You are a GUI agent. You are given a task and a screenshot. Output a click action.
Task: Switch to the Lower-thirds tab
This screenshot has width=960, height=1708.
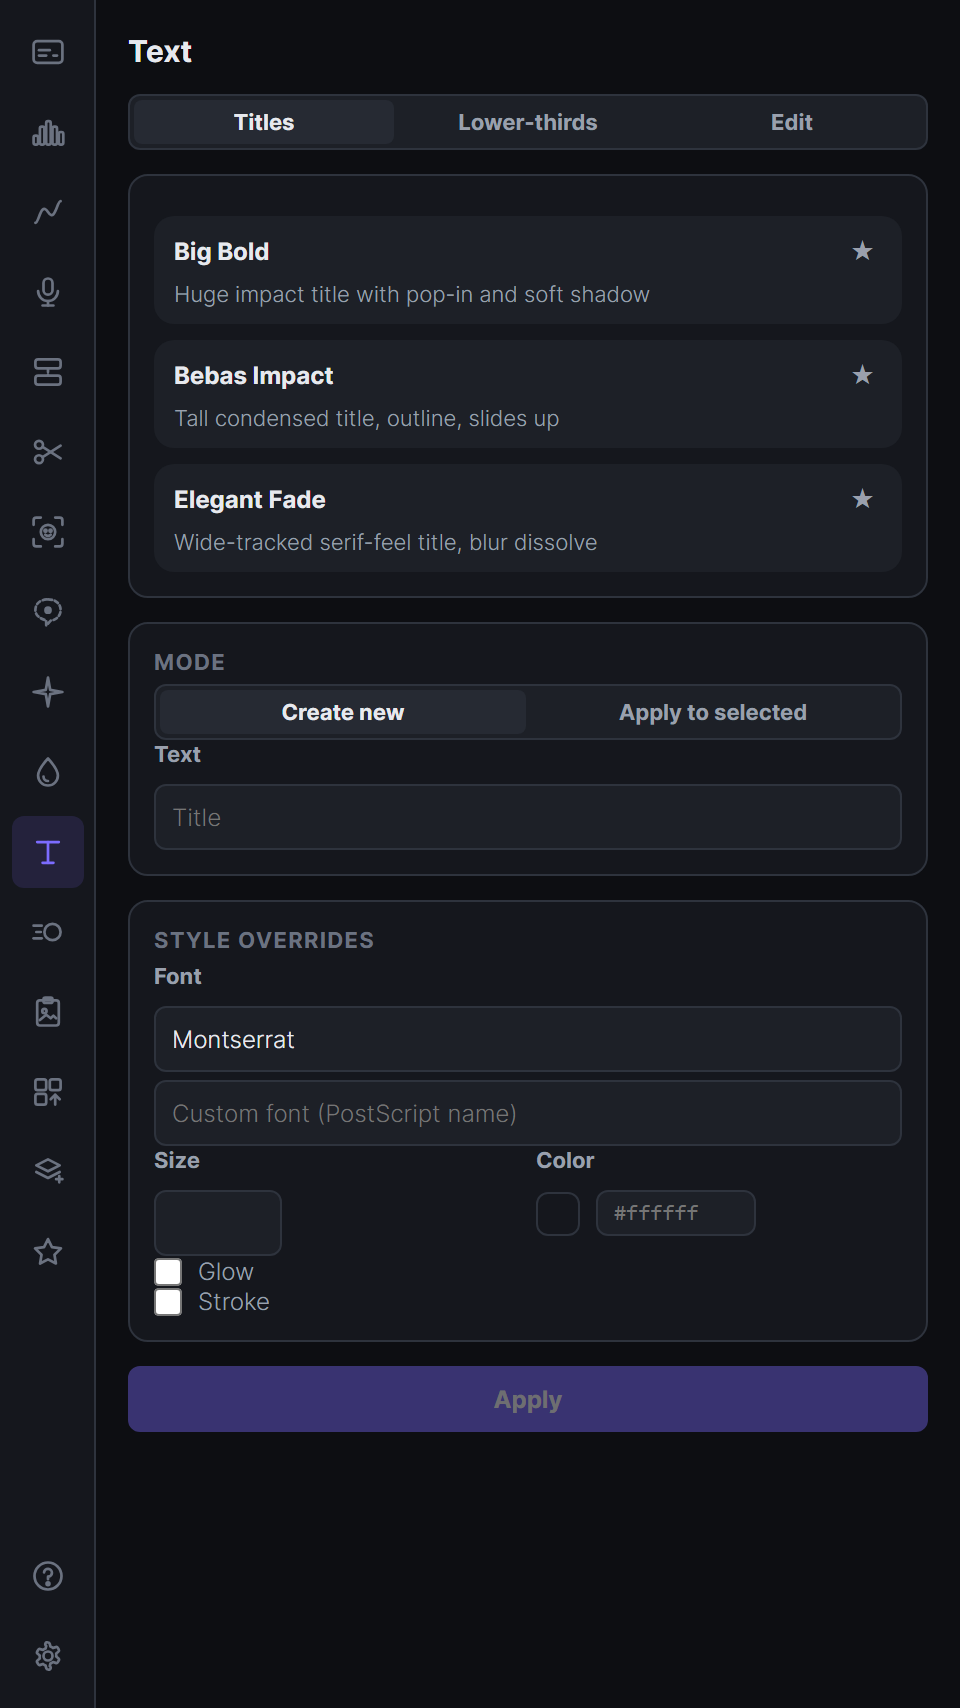click(x=528, y=122)
